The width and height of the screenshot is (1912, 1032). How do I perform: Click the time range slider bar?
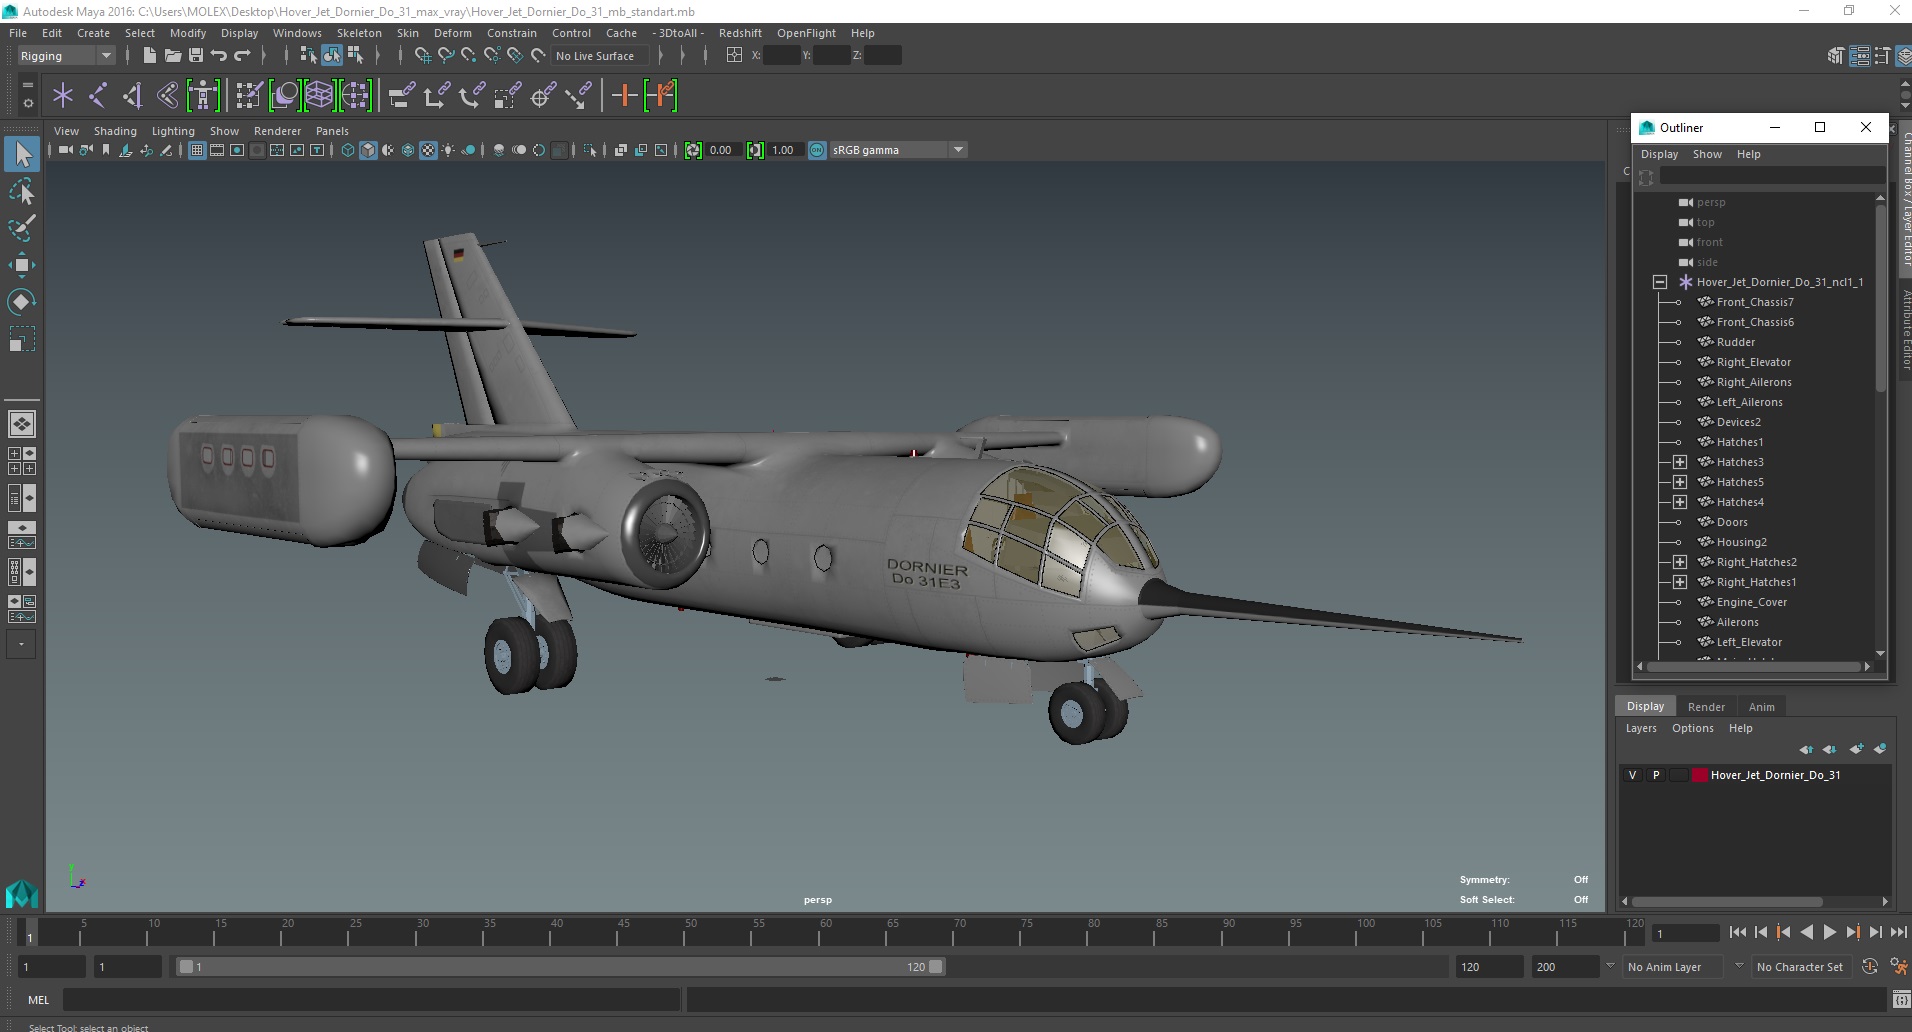[560, 967]
